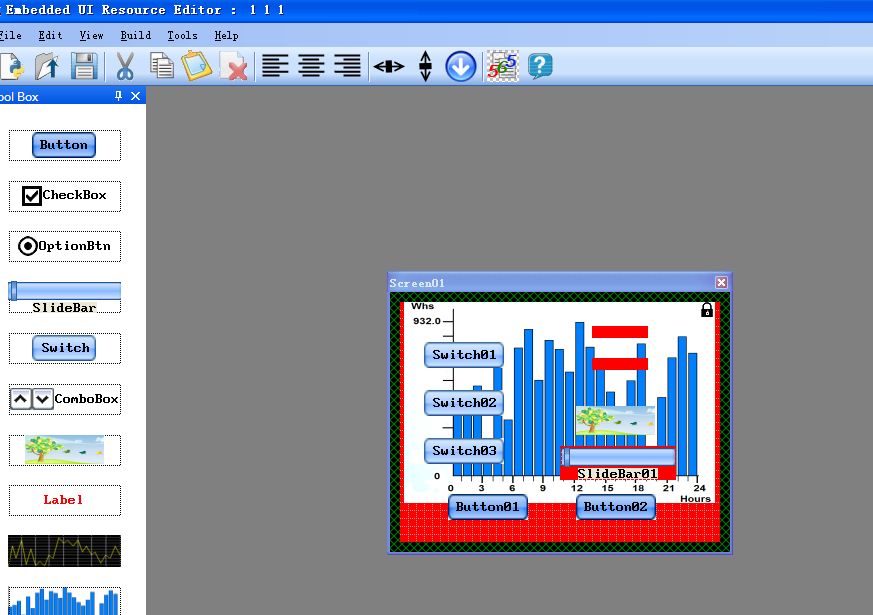
Task: Close the Screen01 window
Action: pyautogui.click(x=721, y=283)
